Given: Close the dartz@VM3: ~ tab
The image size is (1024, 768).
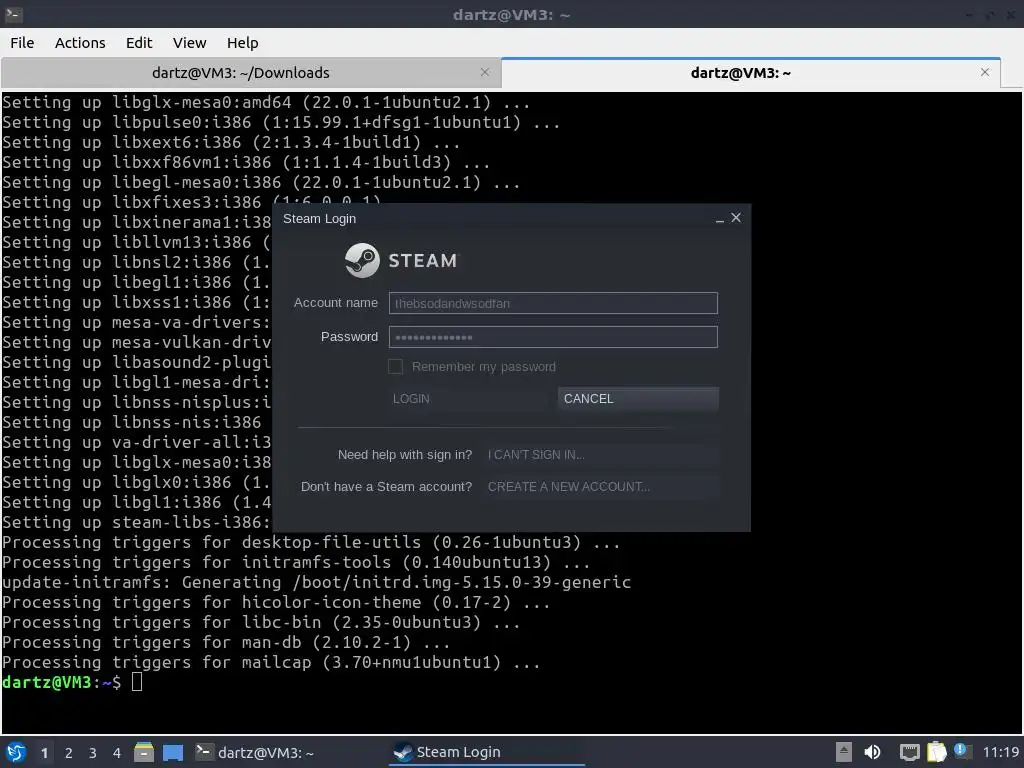Looking at the screenshot, I should coord(985,72).
